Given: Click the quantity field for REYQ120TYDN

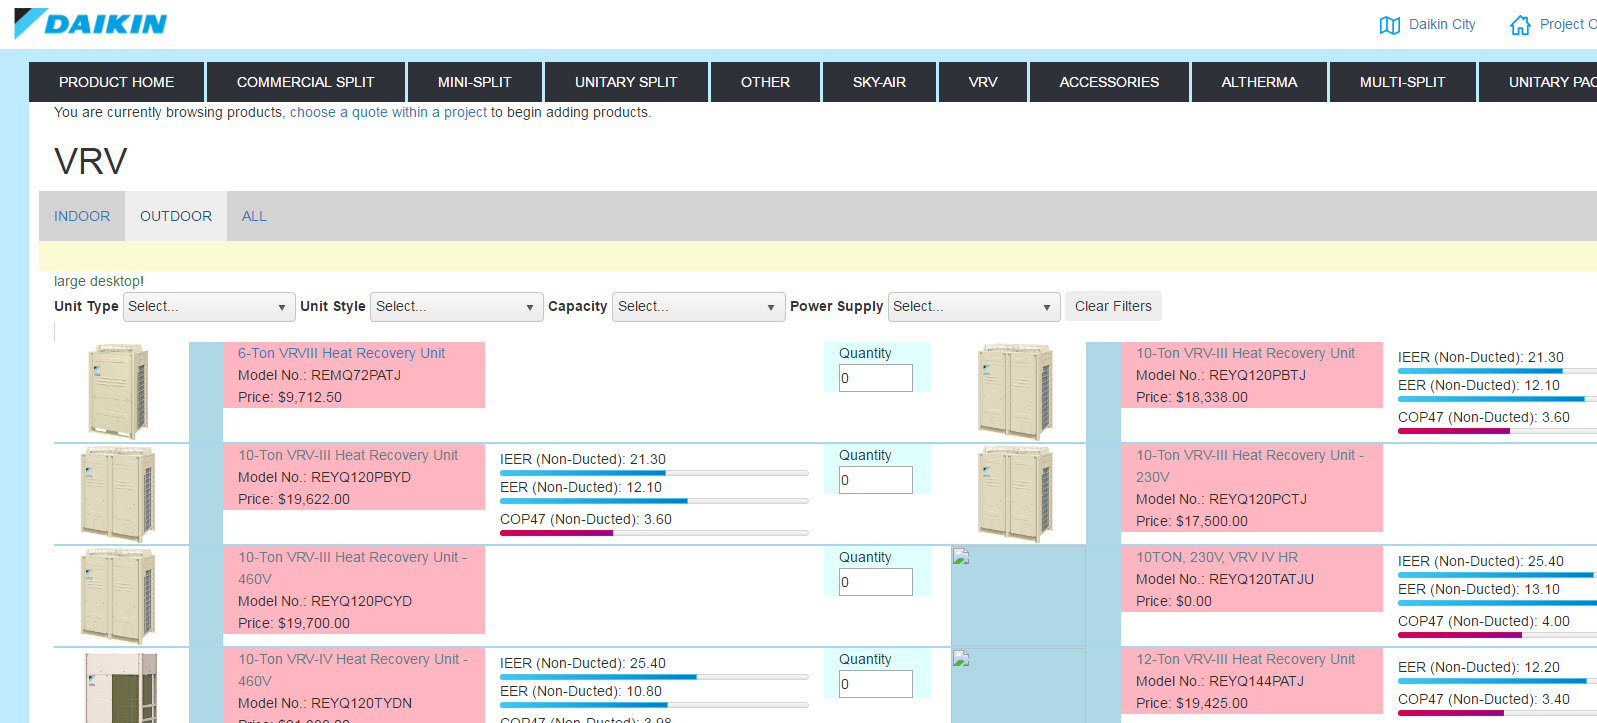Looking at the screenshot, I should 876,684.
